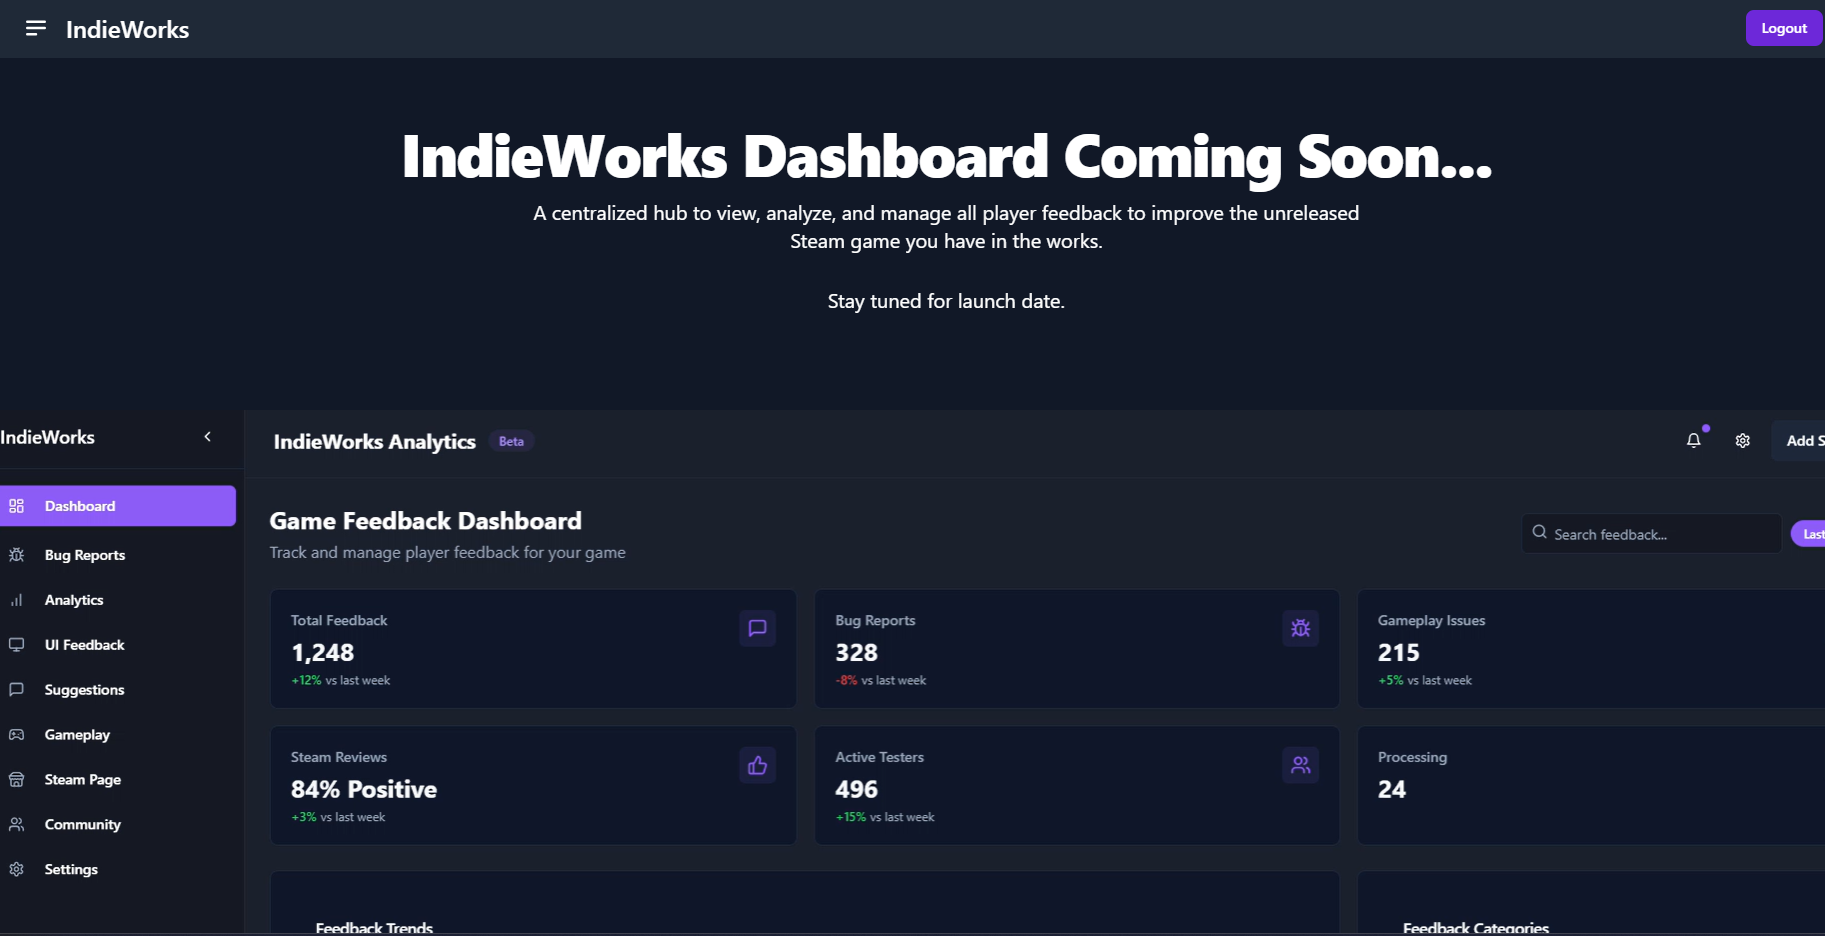Click the Game Feedback Dashboard heading
This screenshot has height=936, width=1825.
pos(426,521)
